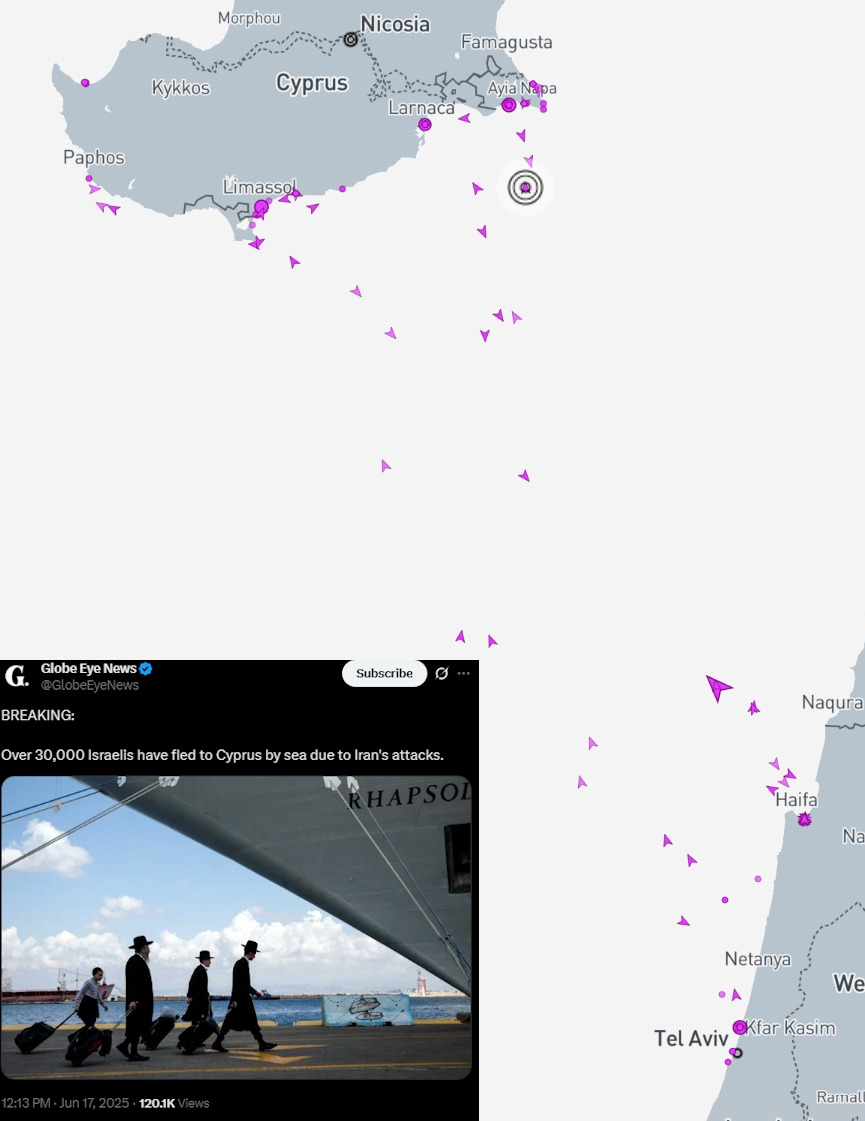Click the Limassol port circle marker
Screen dimensions: 865x1121
click(262, 207)
